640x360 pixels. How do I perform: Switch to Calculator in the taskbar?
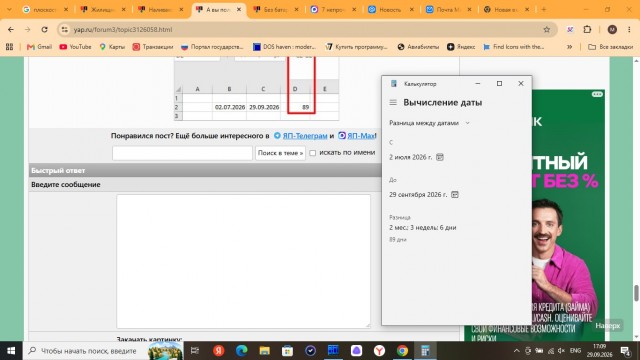[425, 351]
